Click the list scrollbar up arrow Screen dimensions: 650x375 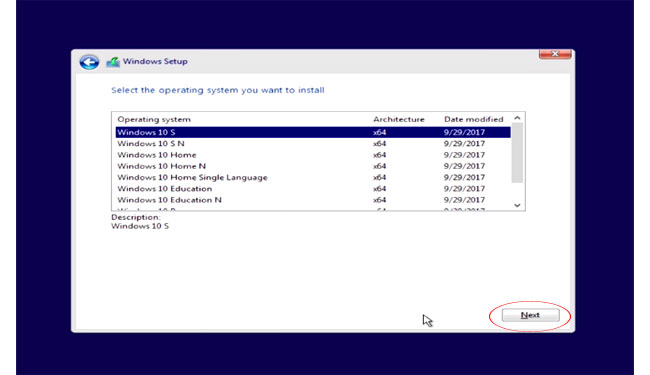pyautogui.click(x=517, y=118)
